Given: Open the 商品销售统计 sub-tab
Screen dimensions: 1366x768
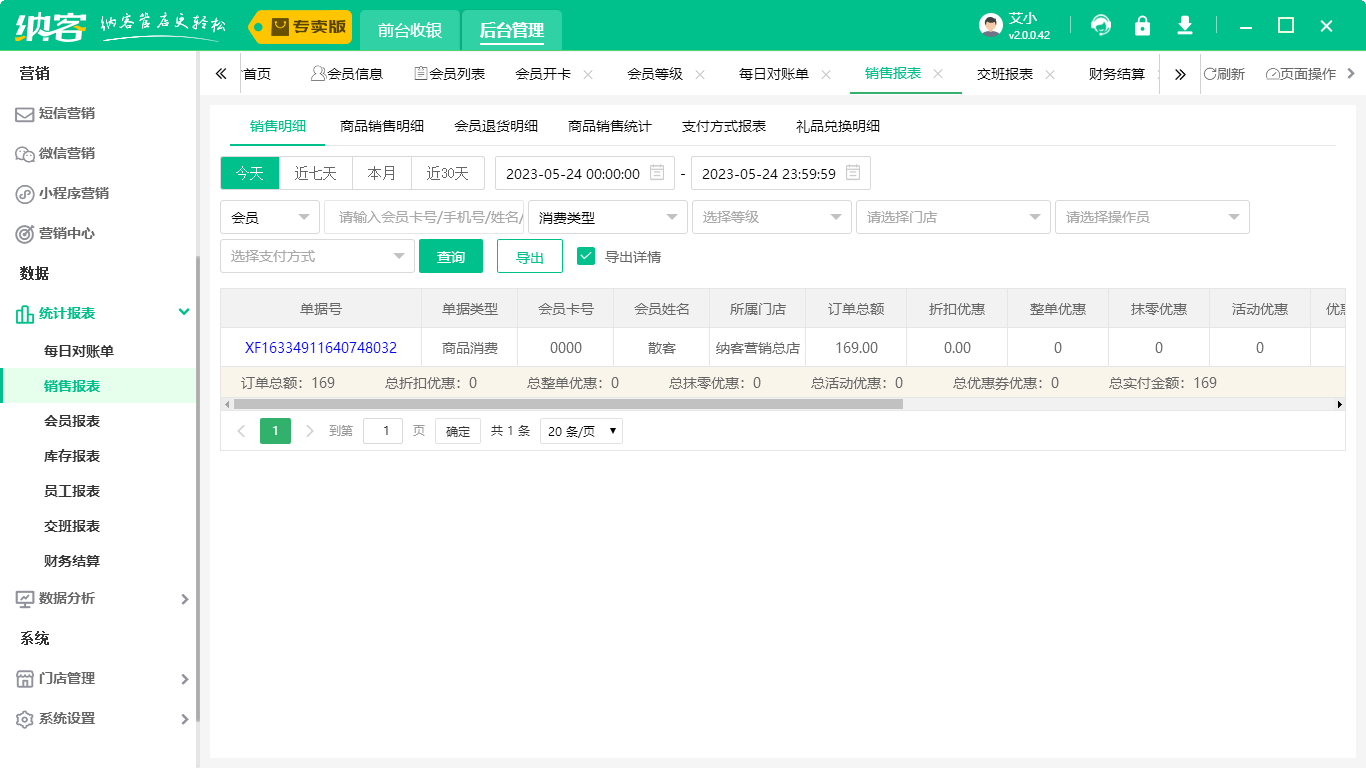Looking at the screenshot, I should point(610,126).
